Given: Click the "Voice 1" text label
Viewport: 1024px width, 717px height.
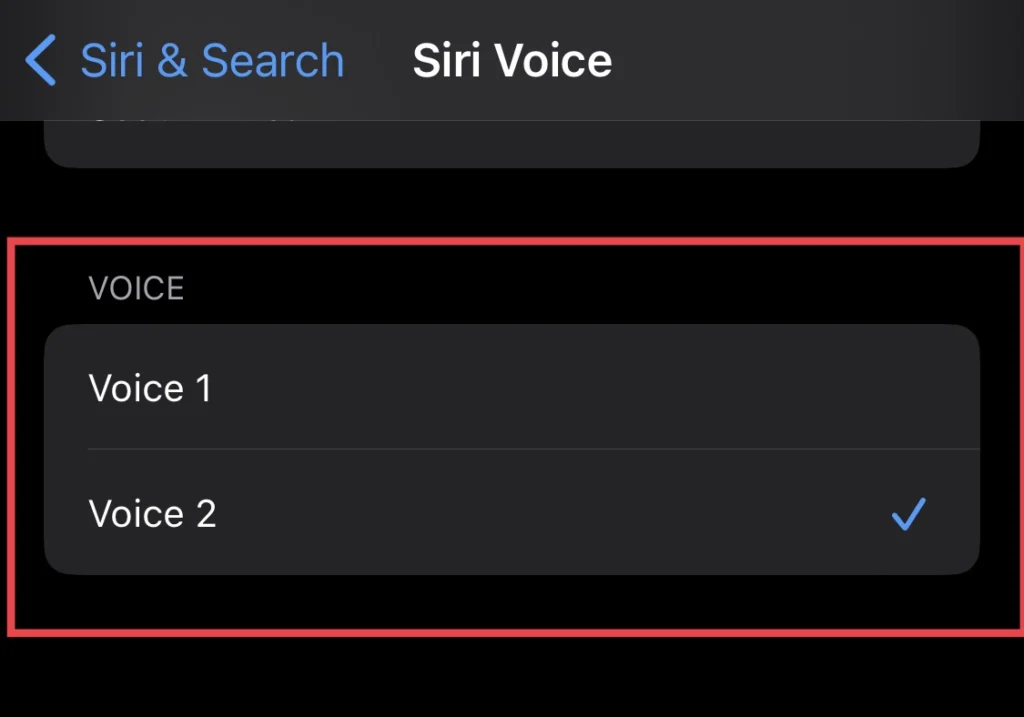Looking at the screenshot, I should point(150,388).
